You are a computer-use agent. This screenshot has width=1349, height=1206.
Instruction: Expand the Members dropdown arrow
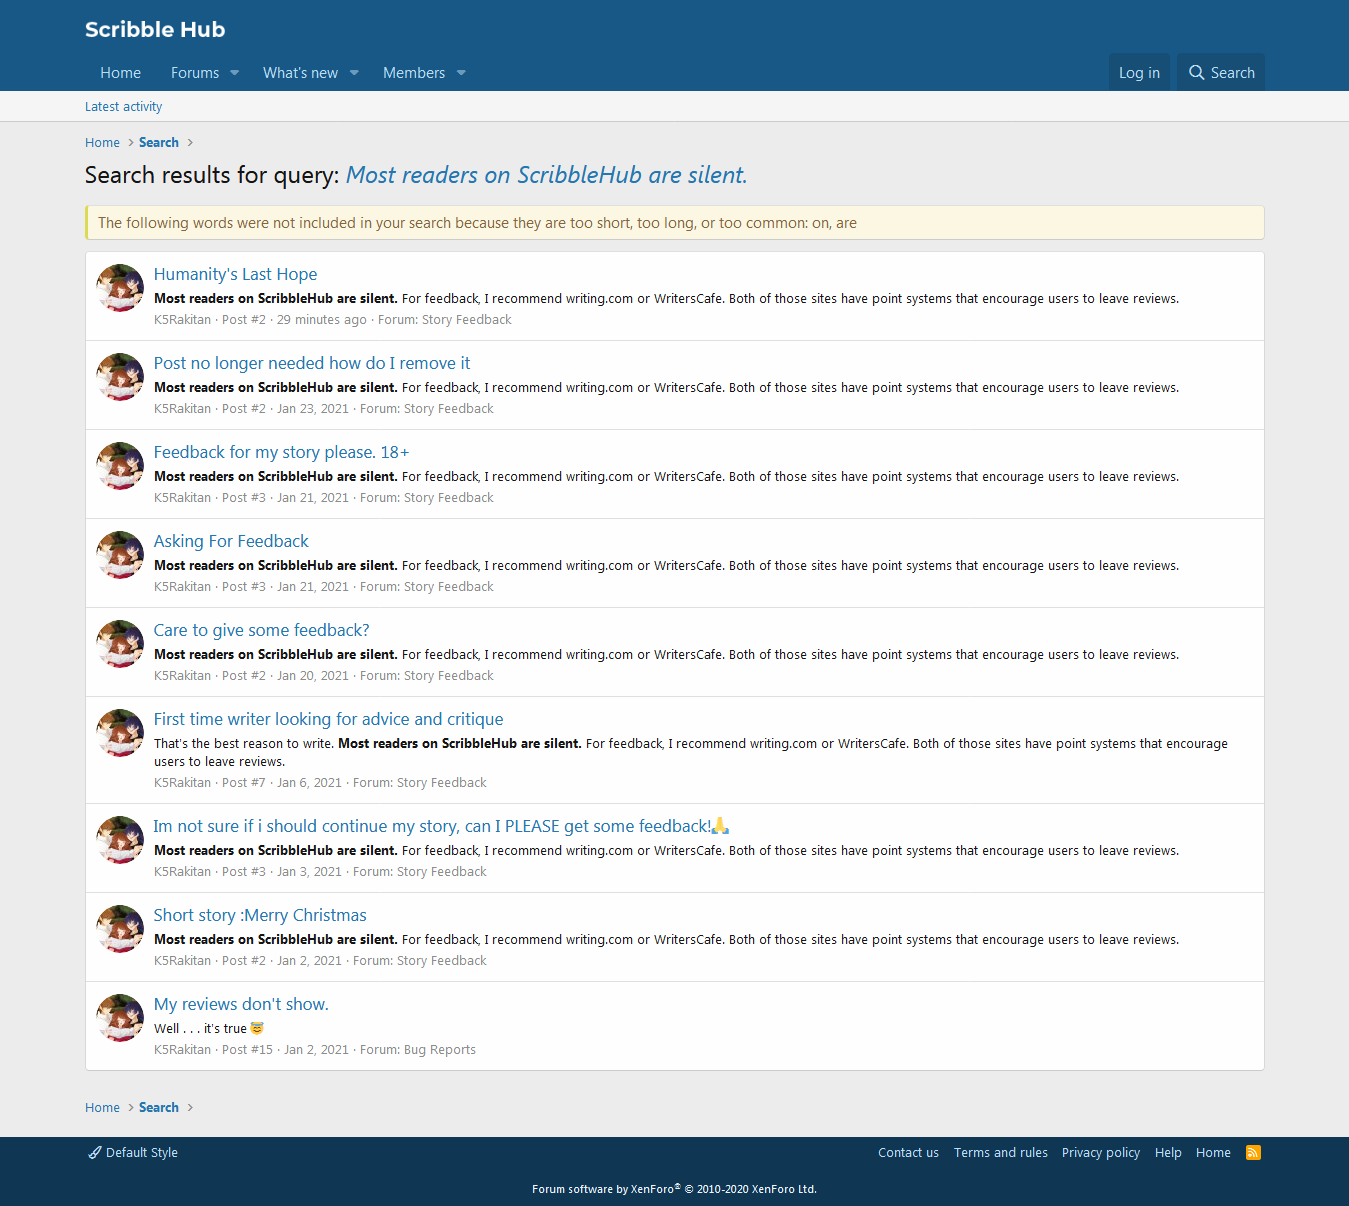click(461, 73)
